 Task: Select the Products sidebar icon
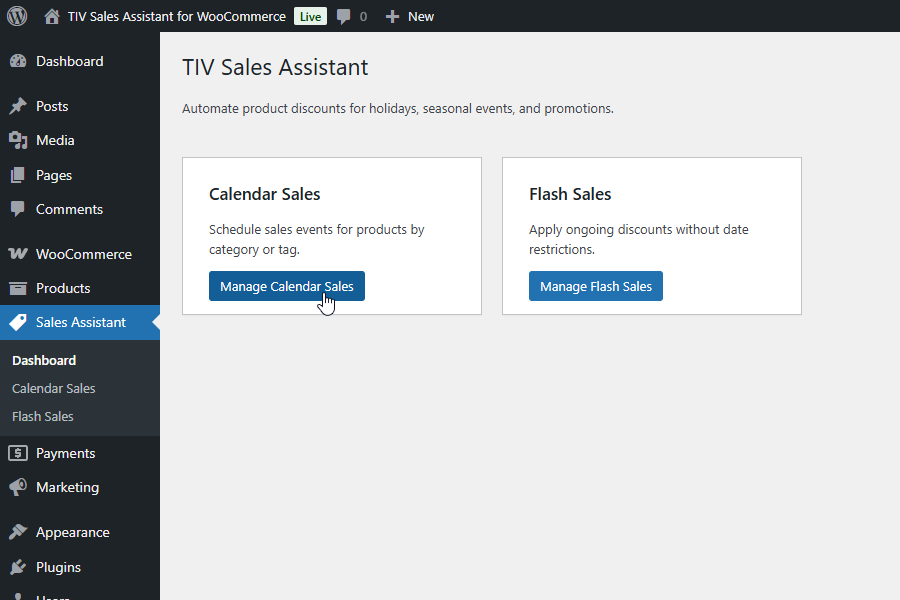(x=20, y=288)
